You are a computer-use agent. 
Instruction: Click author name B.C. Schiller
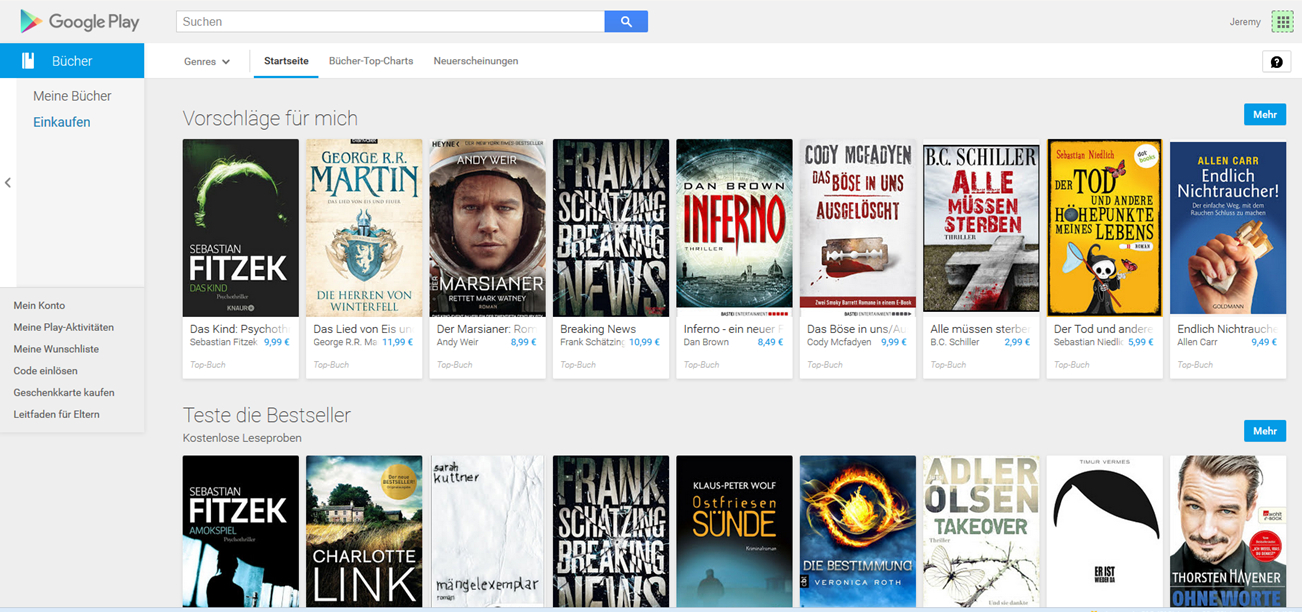pos(953,342)
